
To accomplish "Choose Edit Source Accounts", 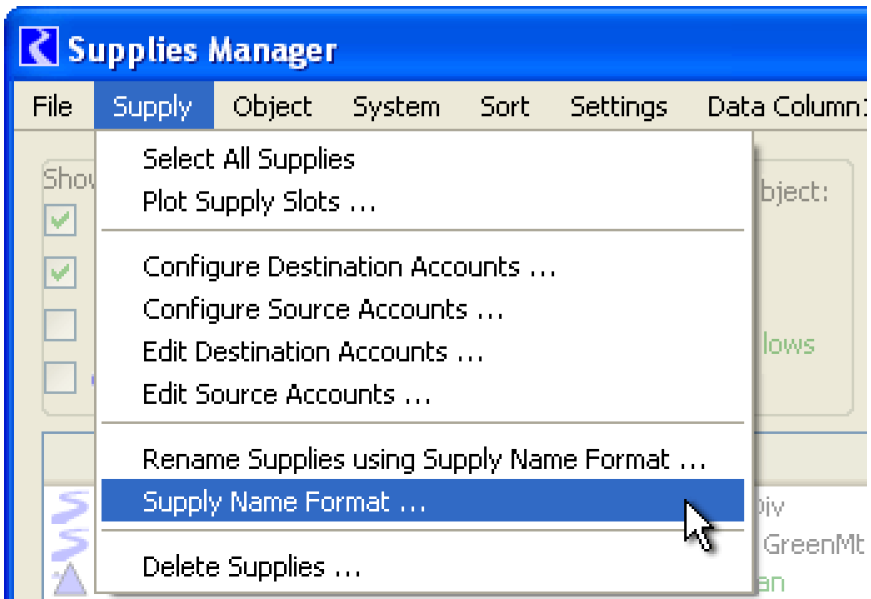I will (x=286, y=395).
